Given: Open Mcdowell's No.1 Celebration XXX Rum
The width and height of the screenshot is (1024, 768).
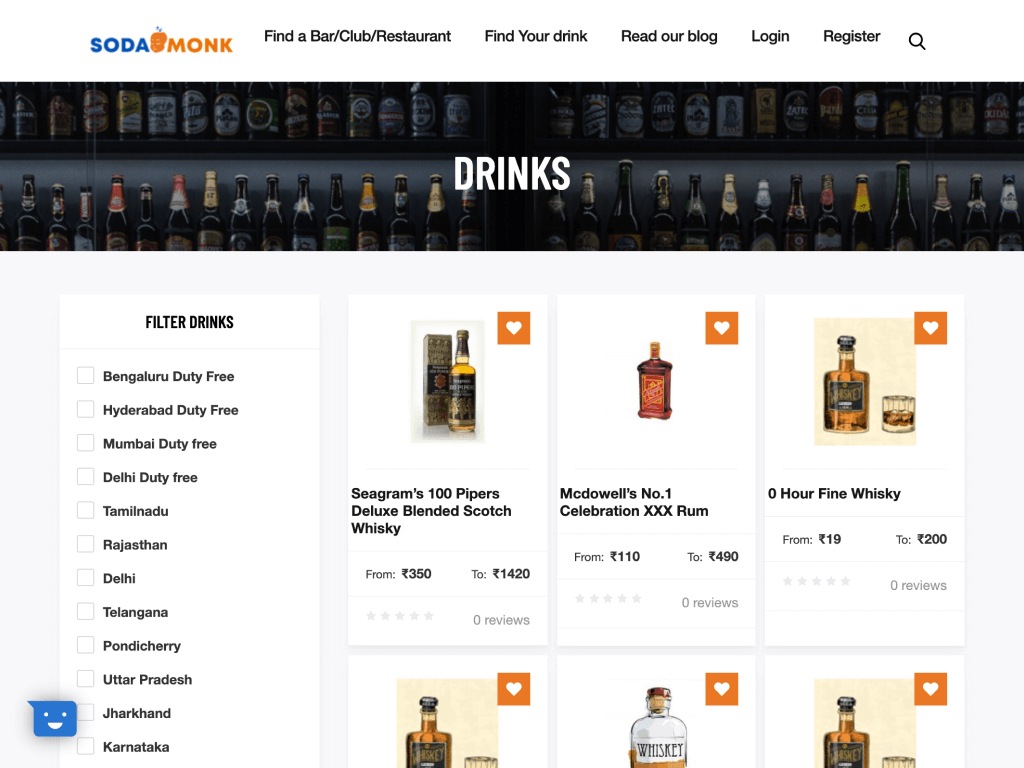Looking at the screenshot, I should click(x=633, y=502).
